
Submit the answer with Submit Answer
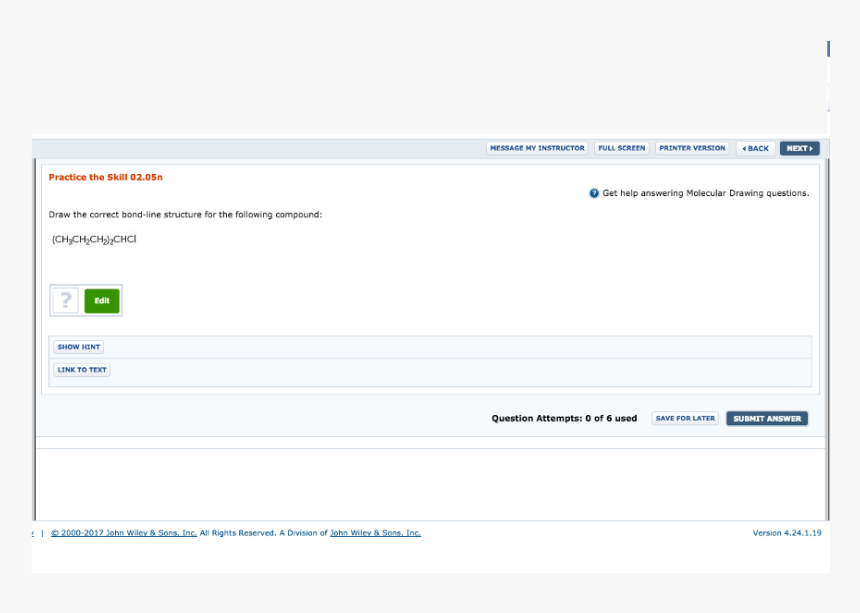click(x=767, y=418)
